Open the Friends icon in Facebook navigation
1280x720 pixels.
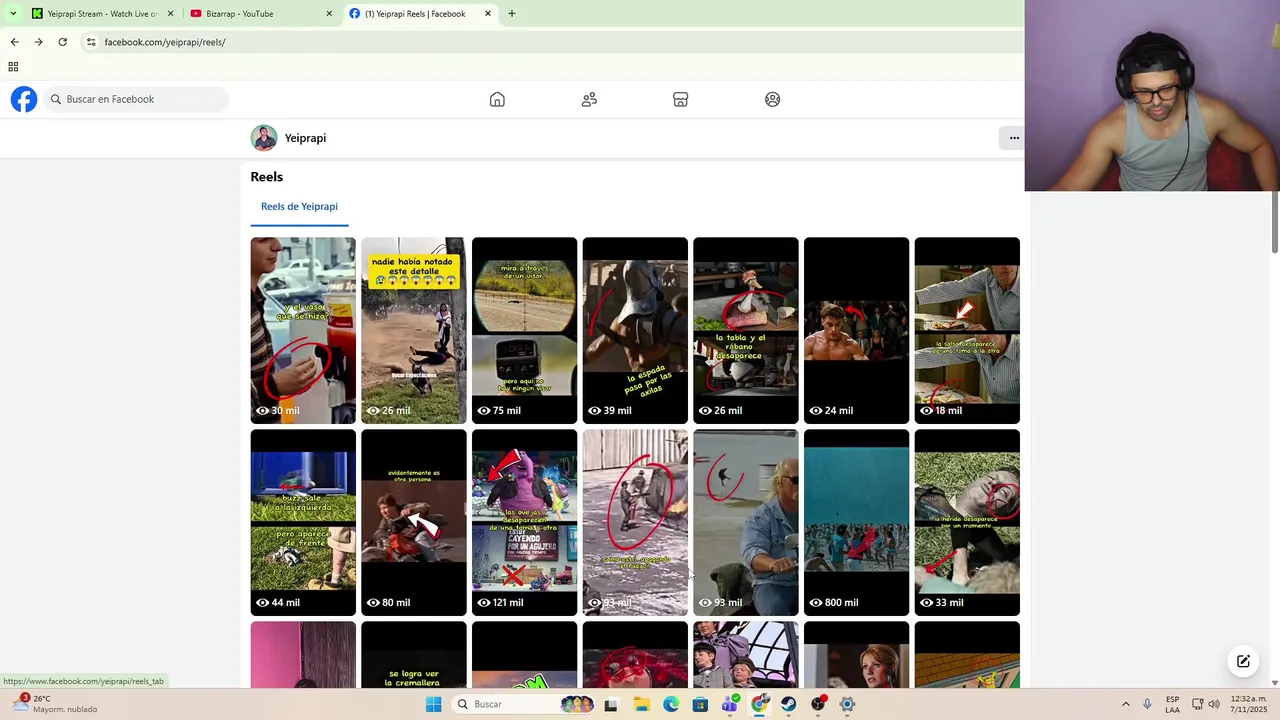tap(589, 99)
